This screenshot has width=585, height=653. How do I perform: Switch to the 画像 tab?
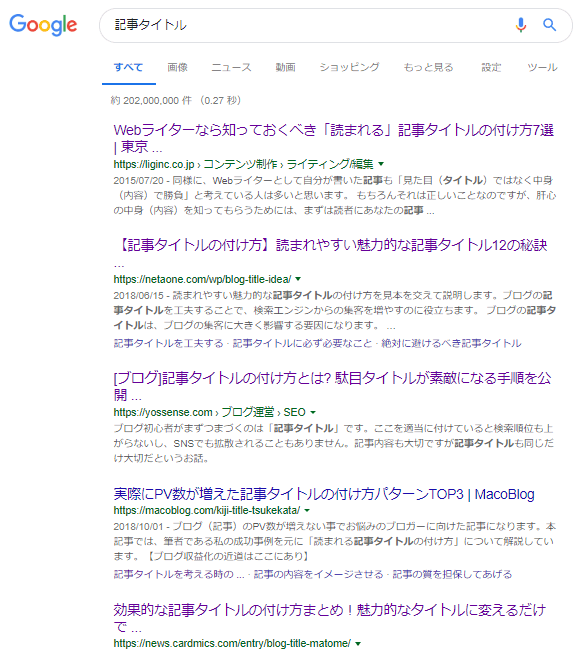pos(177,67)
